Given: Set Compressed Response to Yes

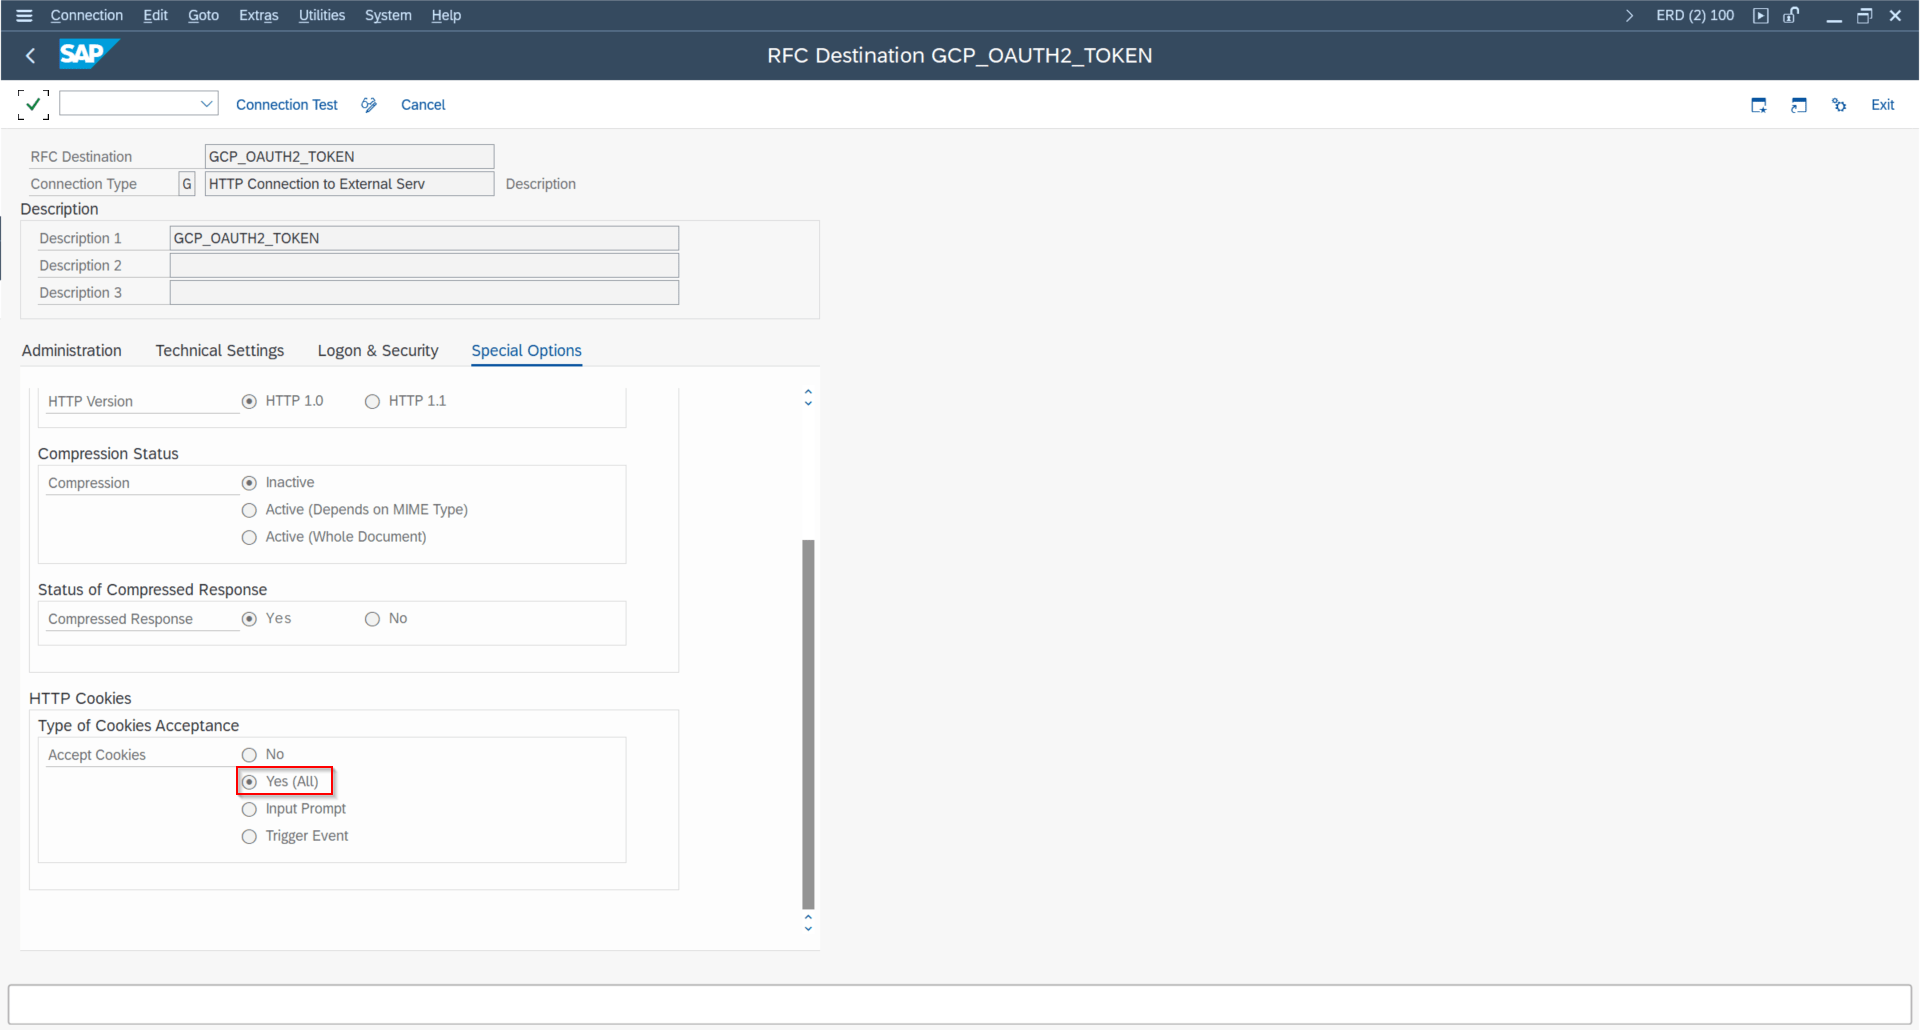Looking at the screenshot, I should [249, 619].
